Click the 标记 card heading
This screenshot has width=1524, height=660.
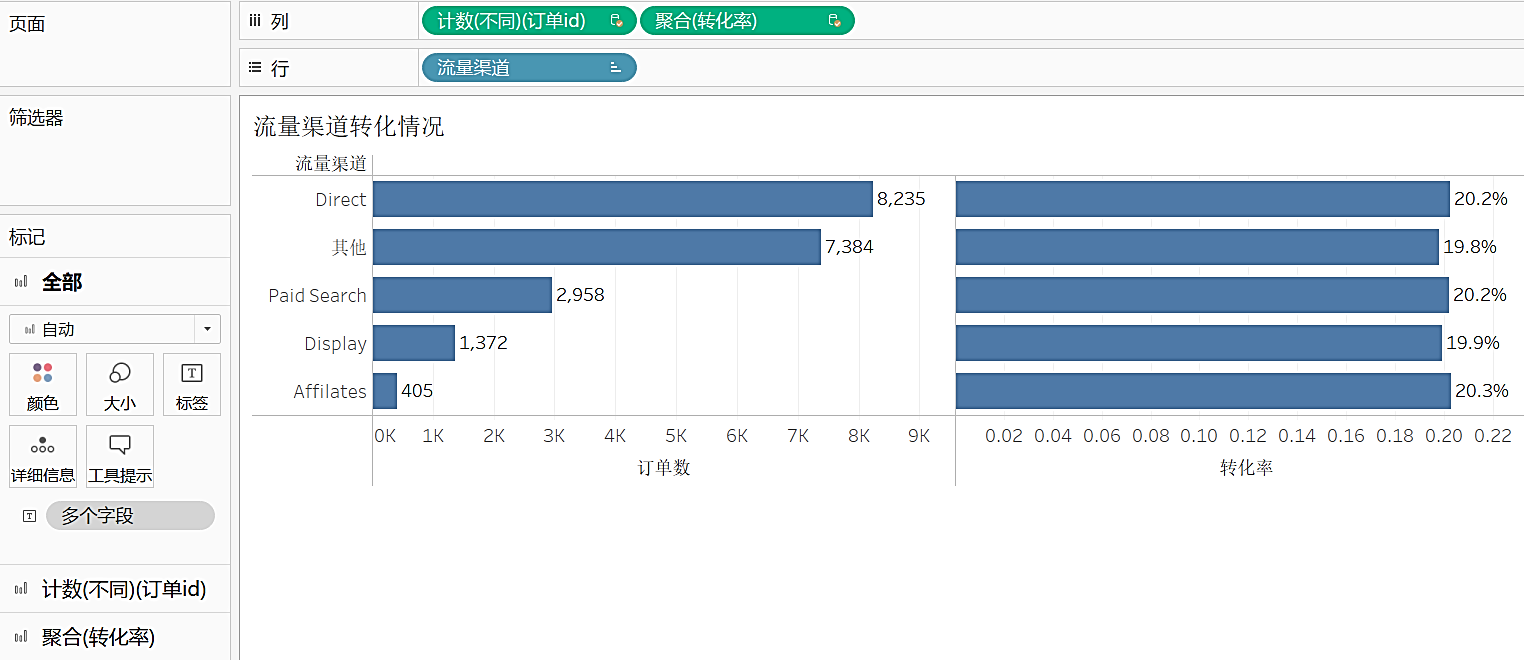27,238
